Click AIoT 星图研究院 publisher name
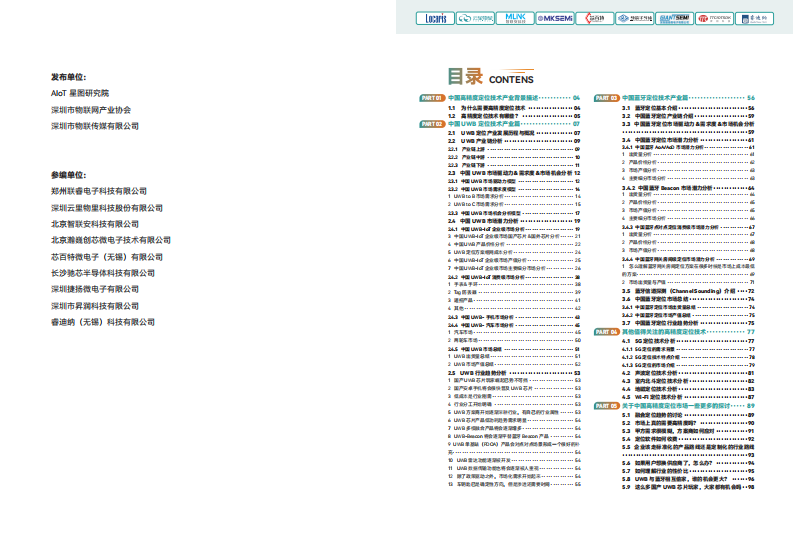This screenshot has height=538, width=793. pyautogui.click(x=94, y=93)
